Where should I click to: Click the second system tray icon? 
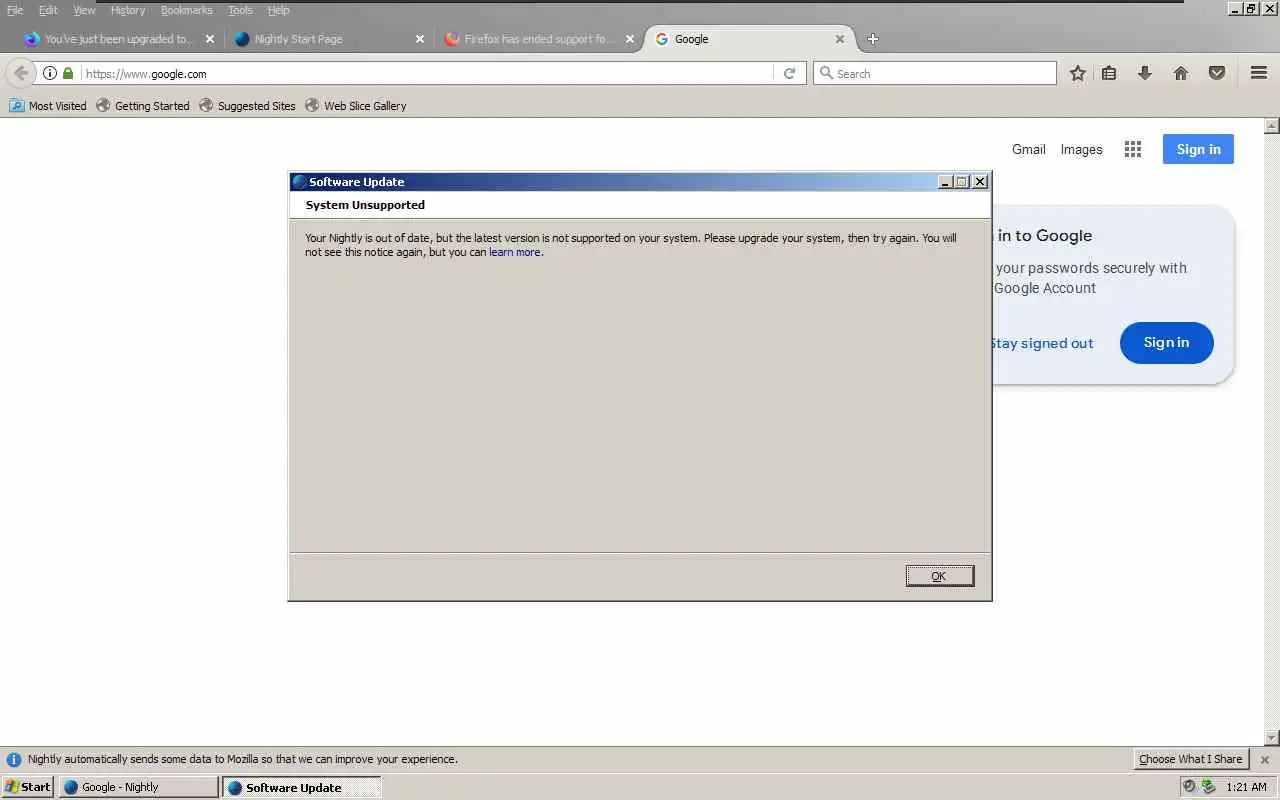pos(1208,787)
